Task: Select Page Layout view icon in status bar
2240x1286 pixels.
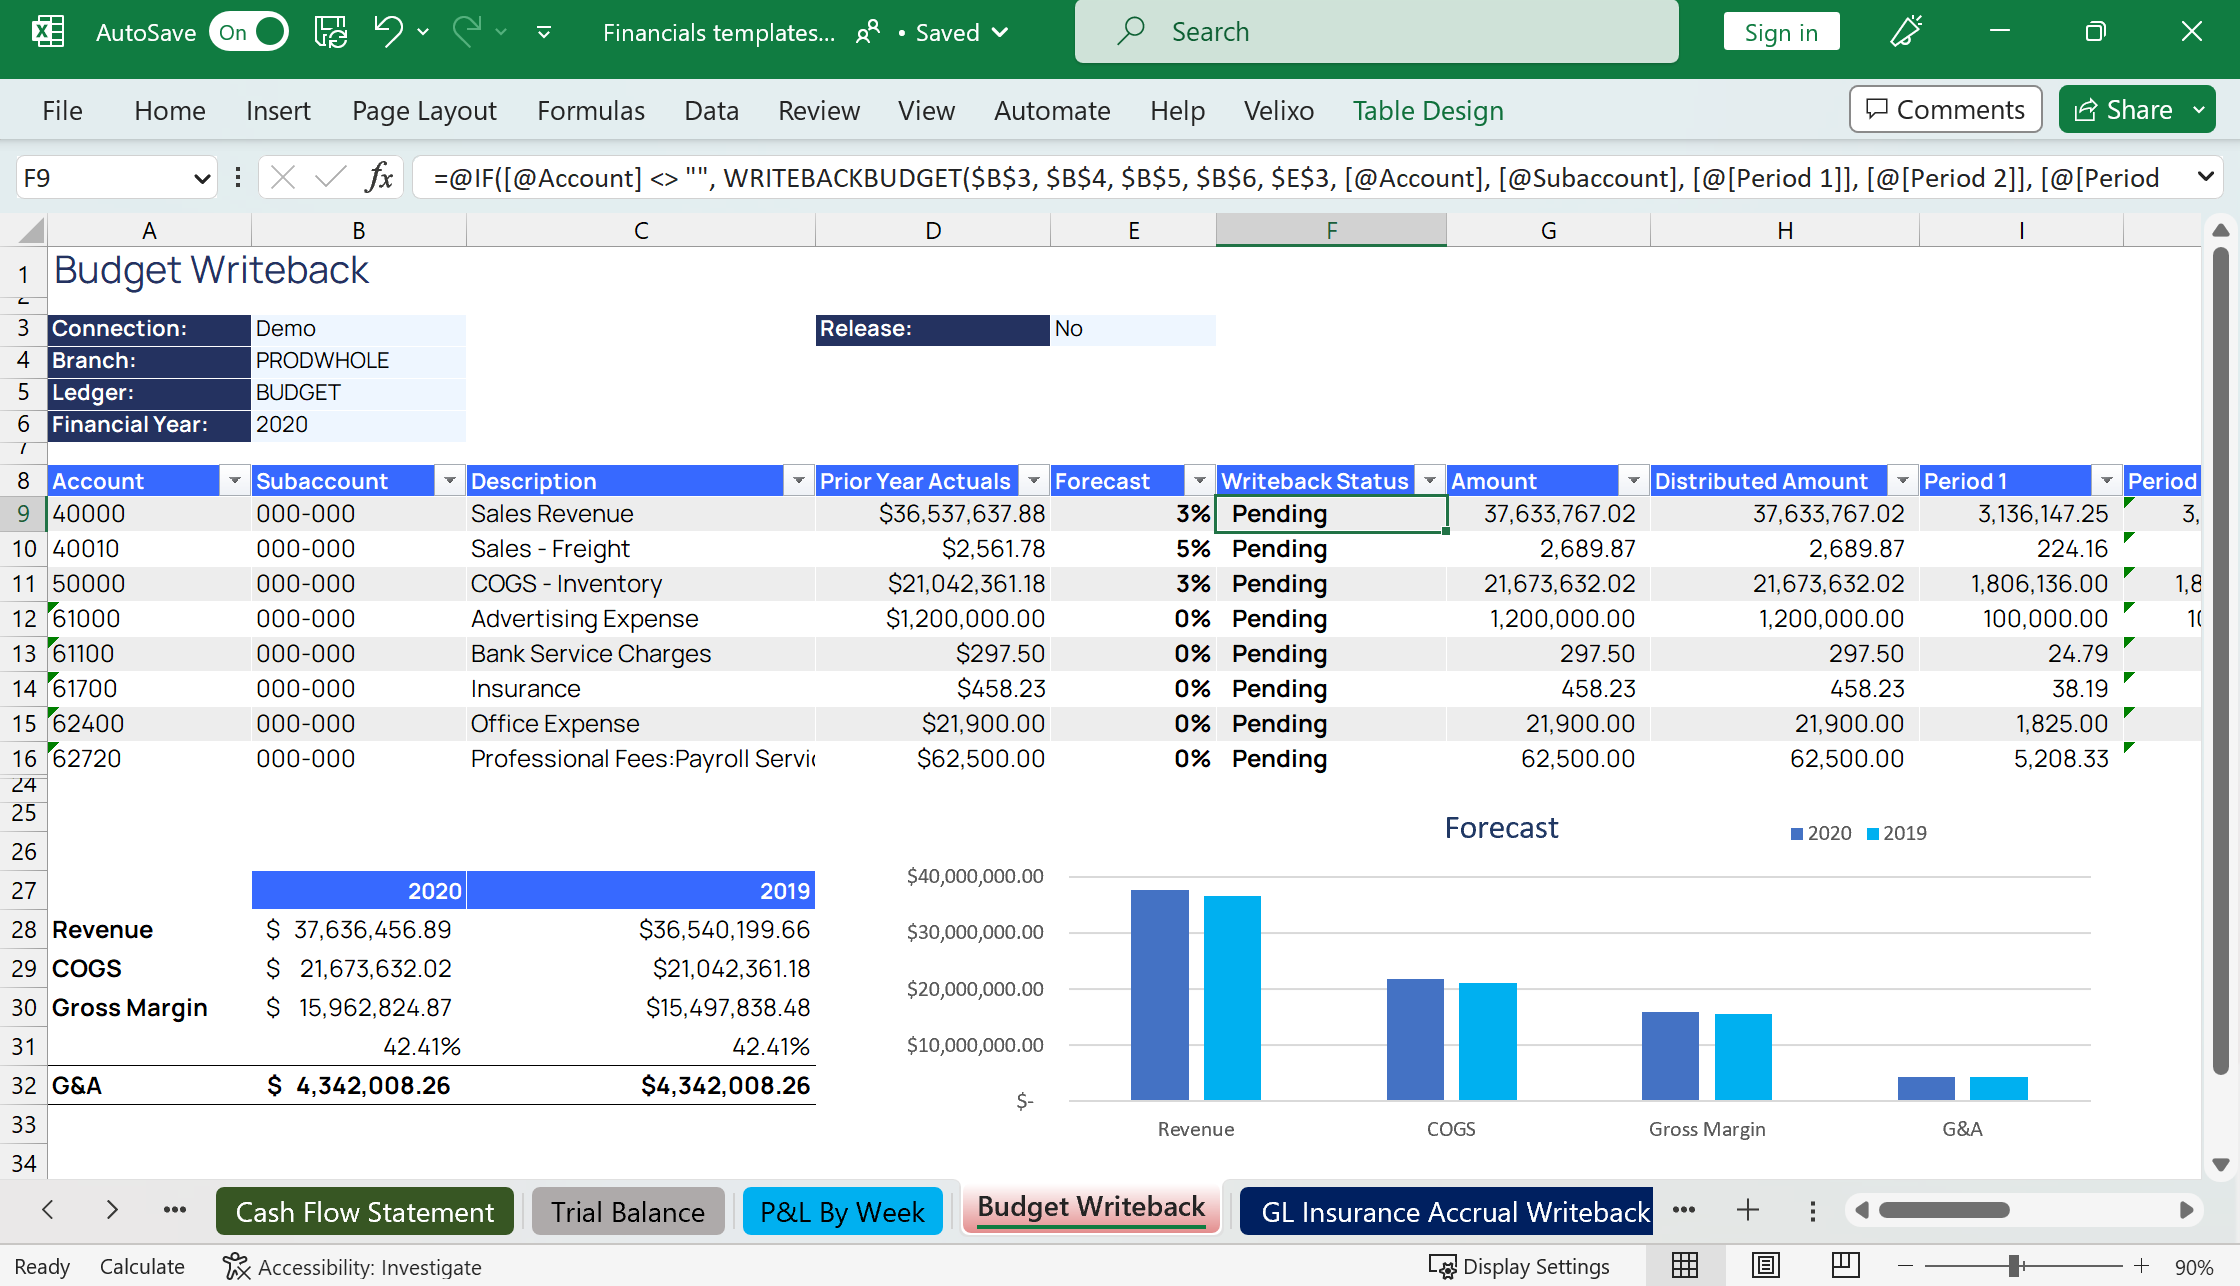Action: click(1766, 1266)
